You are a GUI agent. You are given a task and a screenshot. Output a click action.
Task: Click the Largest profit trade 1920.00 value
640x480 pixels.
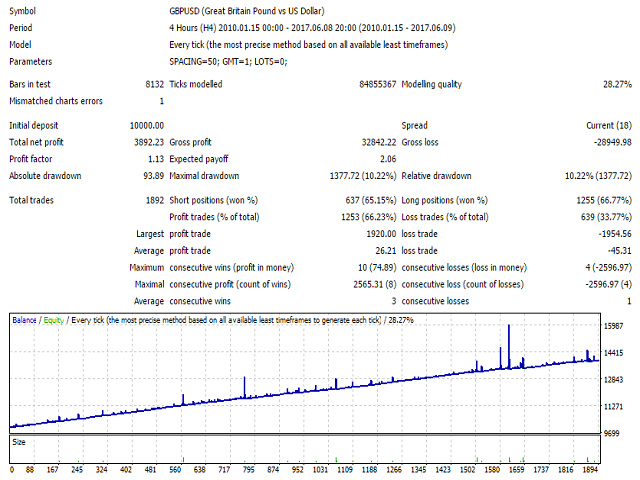(x=379, y=232)
